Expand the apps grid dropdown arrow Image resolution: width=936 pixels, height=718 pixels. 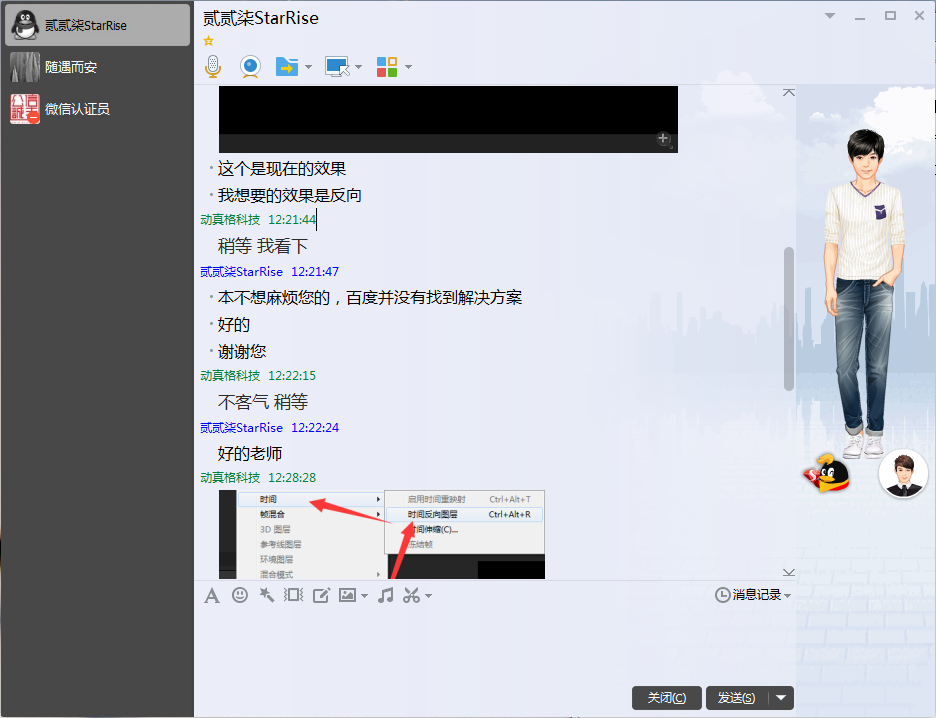pos(408,67)
